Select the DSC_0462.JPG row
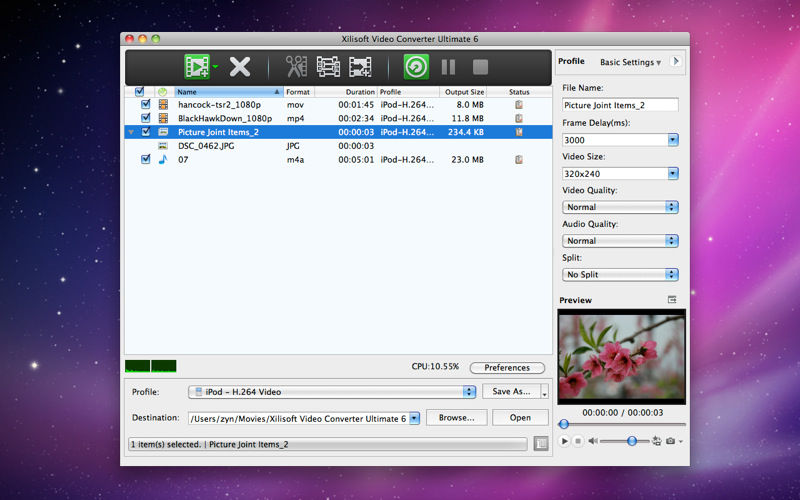Viewport: 800px width, 500px height. (338, 146)
